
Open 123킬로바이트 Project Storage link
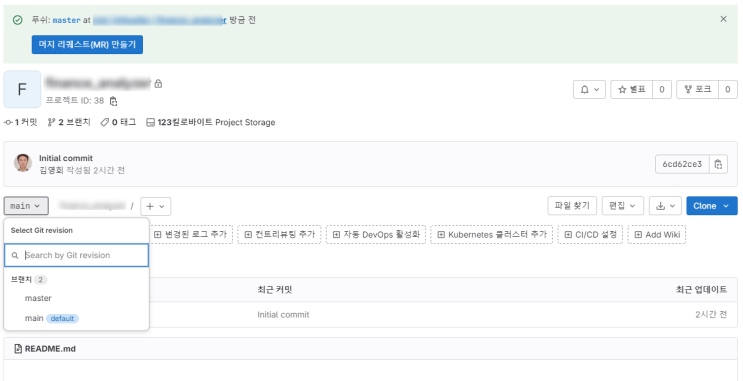pyautogui.click(x=211, y=122)
